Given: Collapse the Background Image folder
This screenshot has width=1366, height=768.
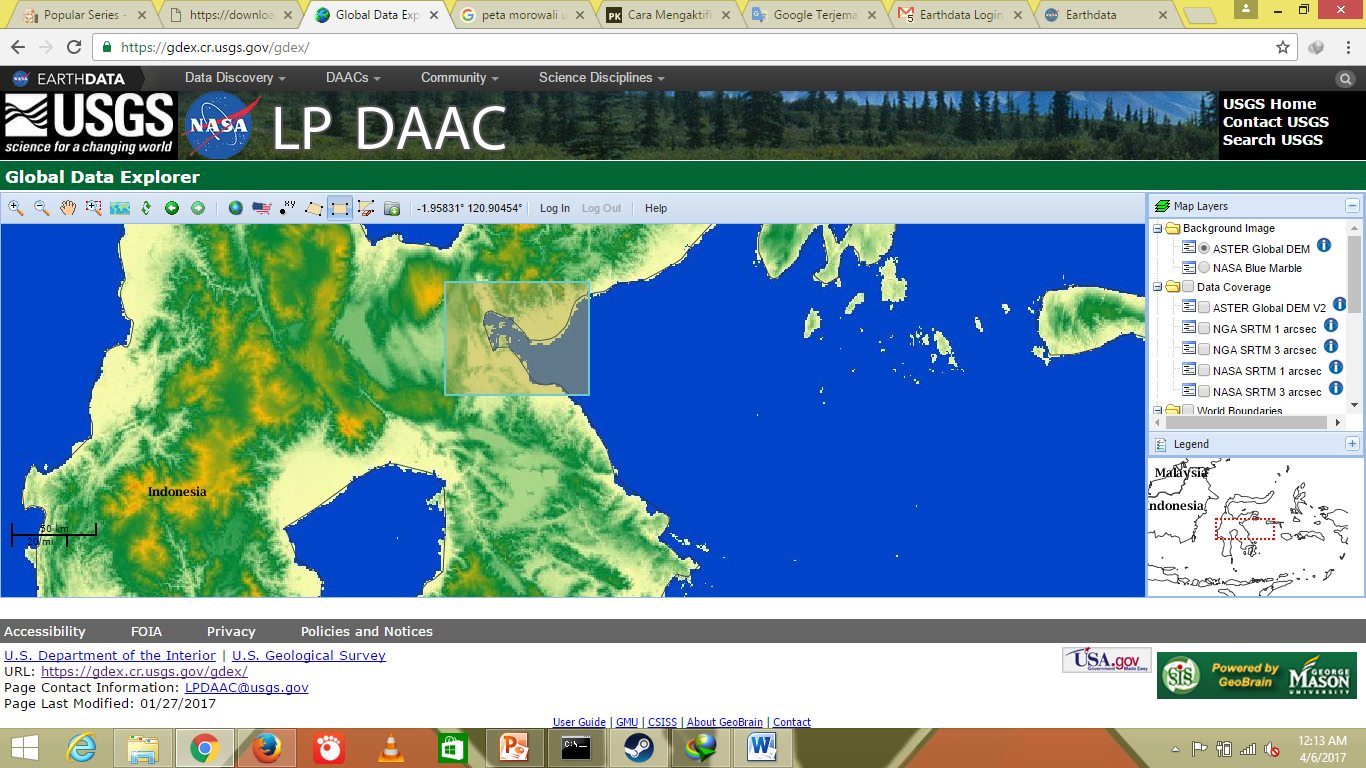Looking at the screenshot, I should tap(1159, 228).
